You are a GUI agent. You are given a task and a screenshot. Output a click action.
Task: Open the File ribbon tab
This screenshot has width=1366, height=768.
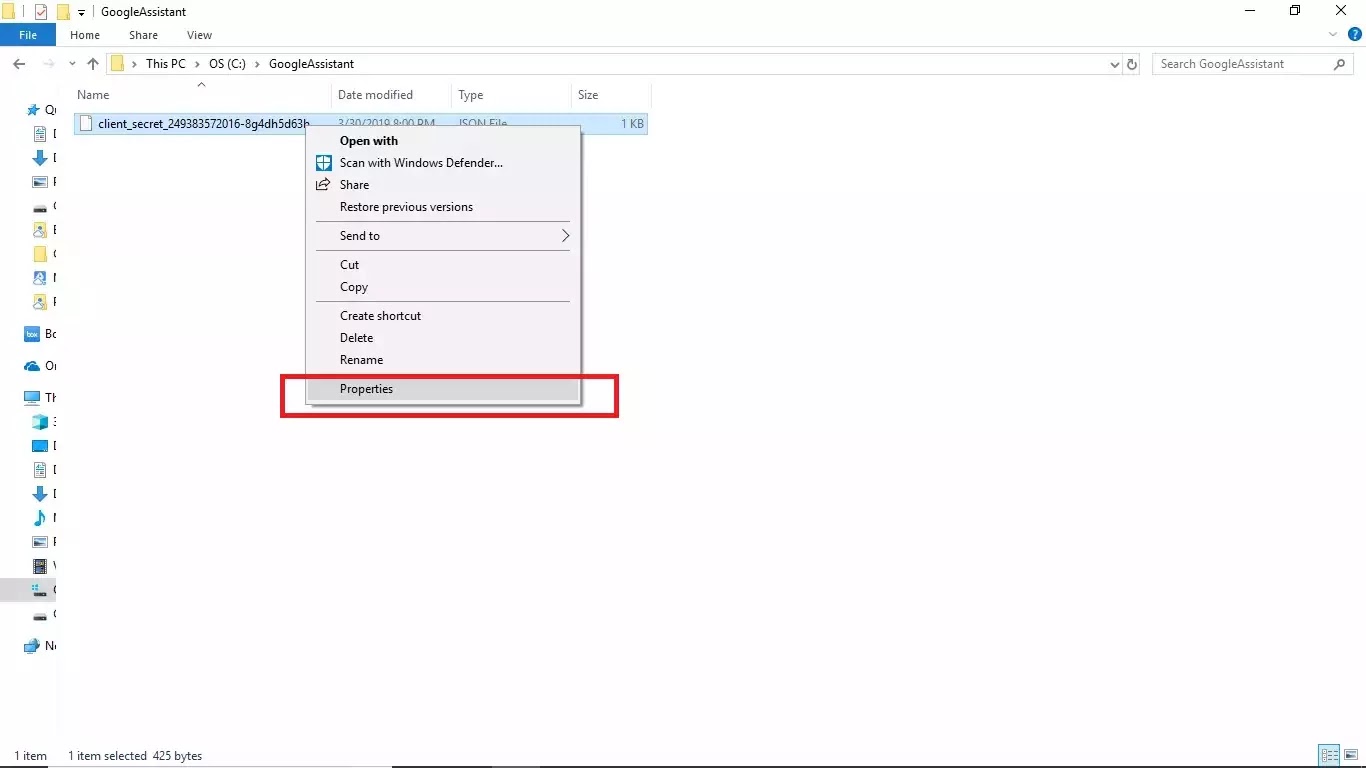28,35
